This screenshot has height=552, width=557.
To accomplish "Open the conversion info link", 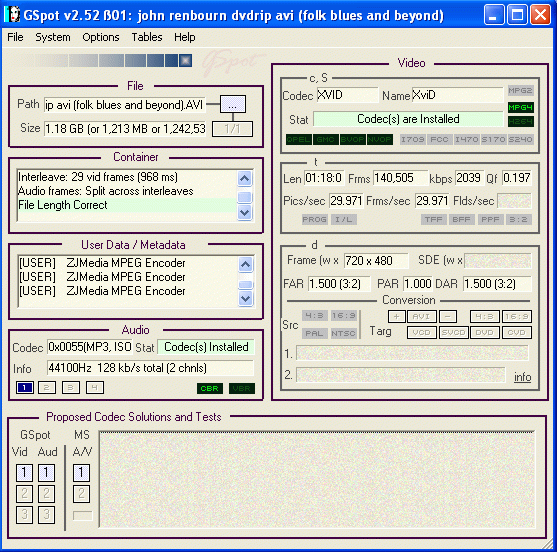I will point(523,377).
